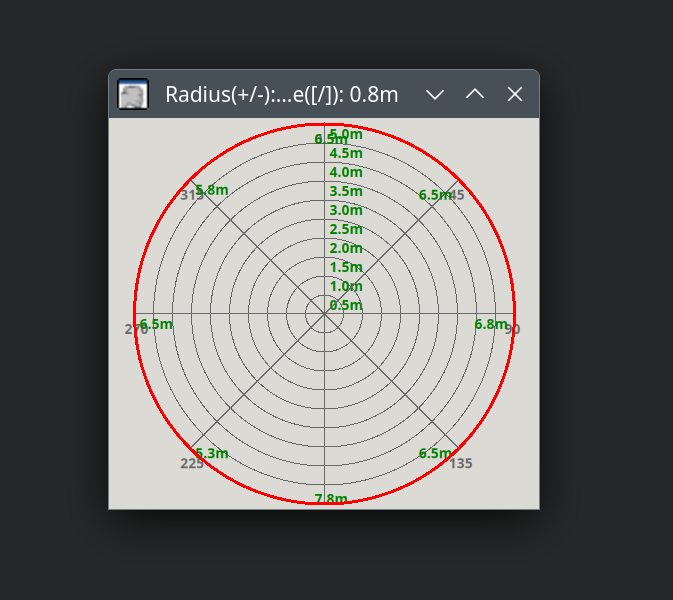Click the application icon in the title bar
Viewport: 673px width, 600px height.
pos(133,94)
